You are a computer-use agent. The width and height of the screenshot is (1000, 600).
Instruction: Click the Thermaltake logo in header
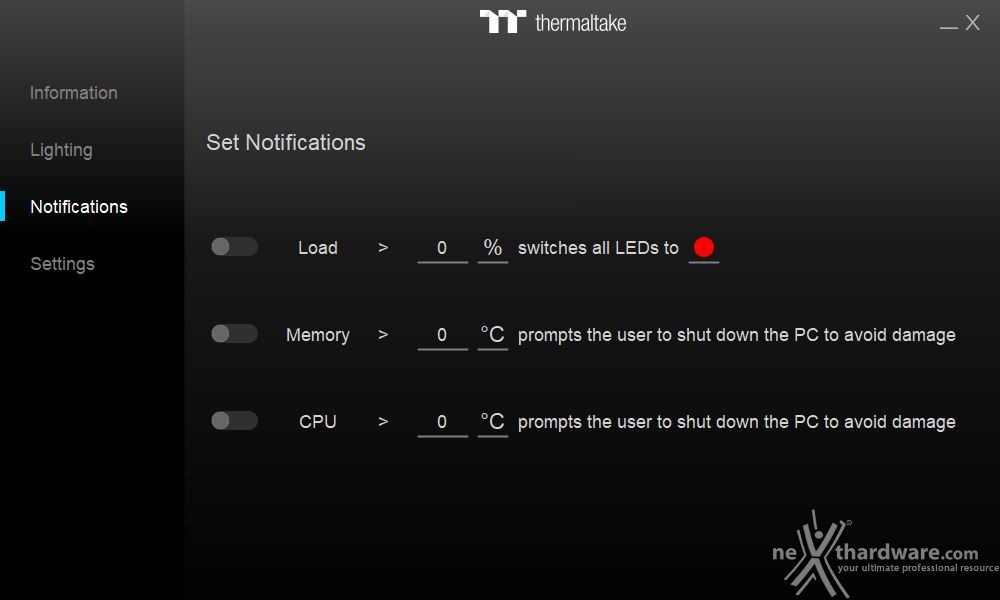click(x=552, y=22)
